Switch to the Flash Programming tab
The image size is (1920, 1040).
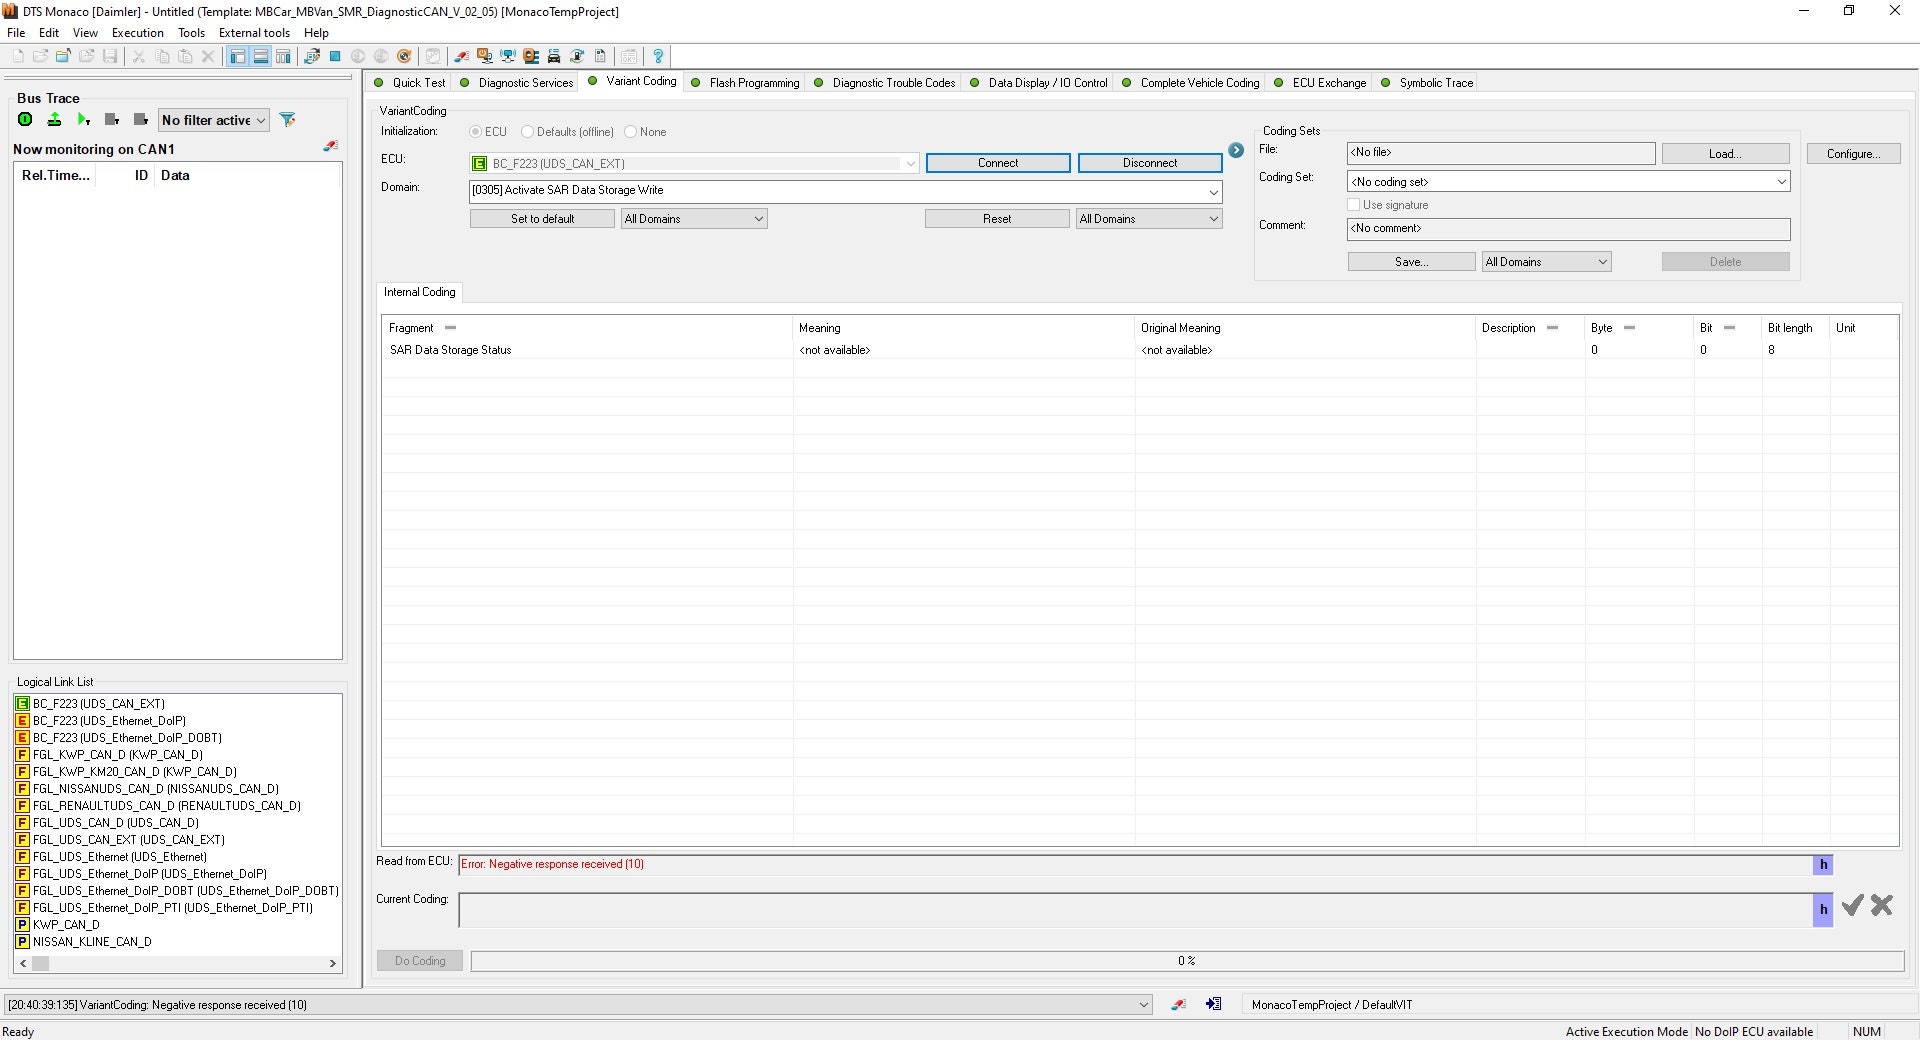(x=752, y=82)
